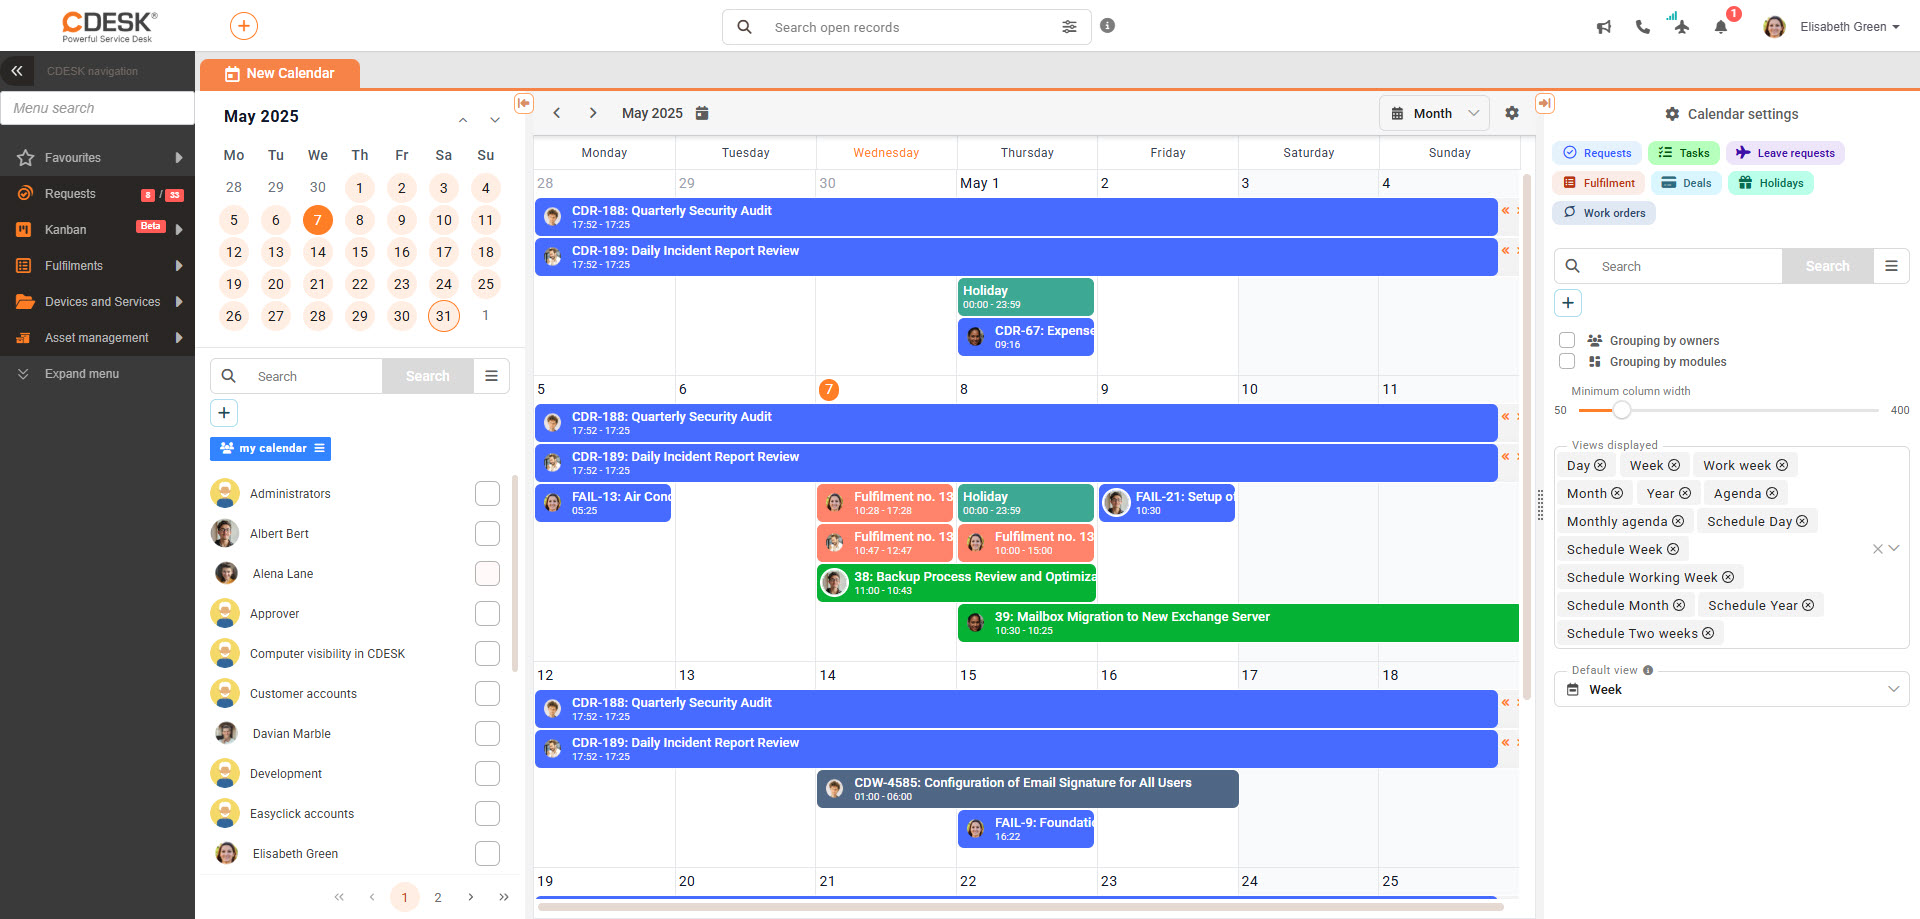
Task: Move mini calendar to previous month
Action: pos(463,120)
